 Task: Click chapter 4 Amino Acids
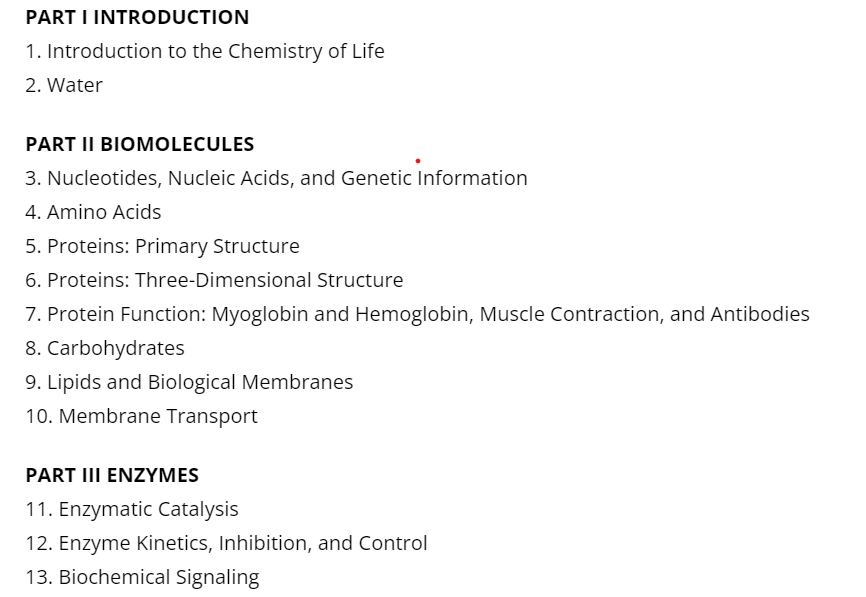tap(93, 212)
